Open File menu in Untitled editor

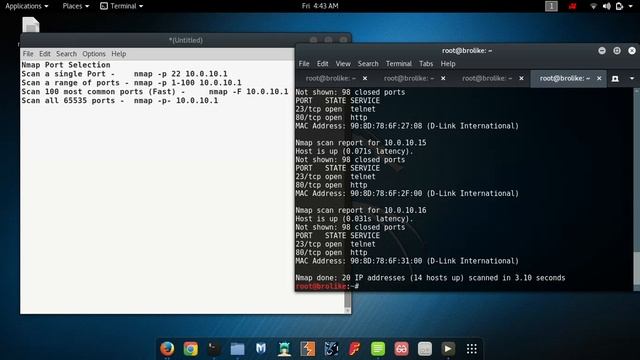point(28,54)
